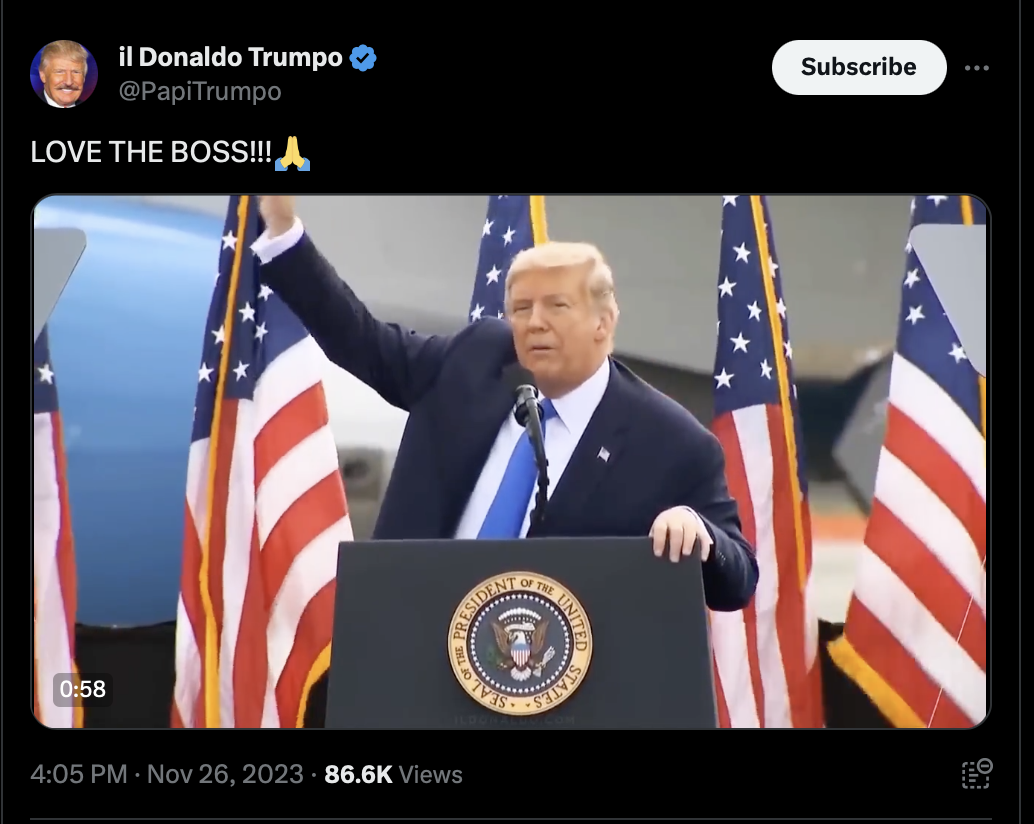This screenshot has height=824, width=1034.
Task: Open the il Donaldo Trumpo profile avatar
Action: [64, 74]
